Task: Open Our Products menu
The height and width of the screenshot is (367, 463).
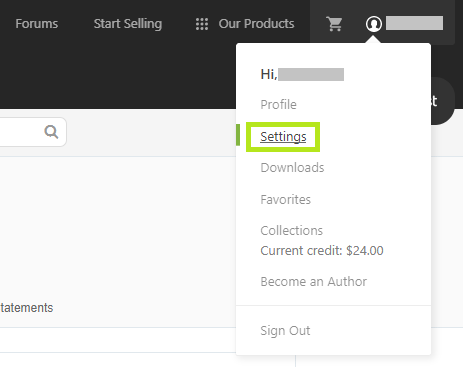Action: coord(256,24)
